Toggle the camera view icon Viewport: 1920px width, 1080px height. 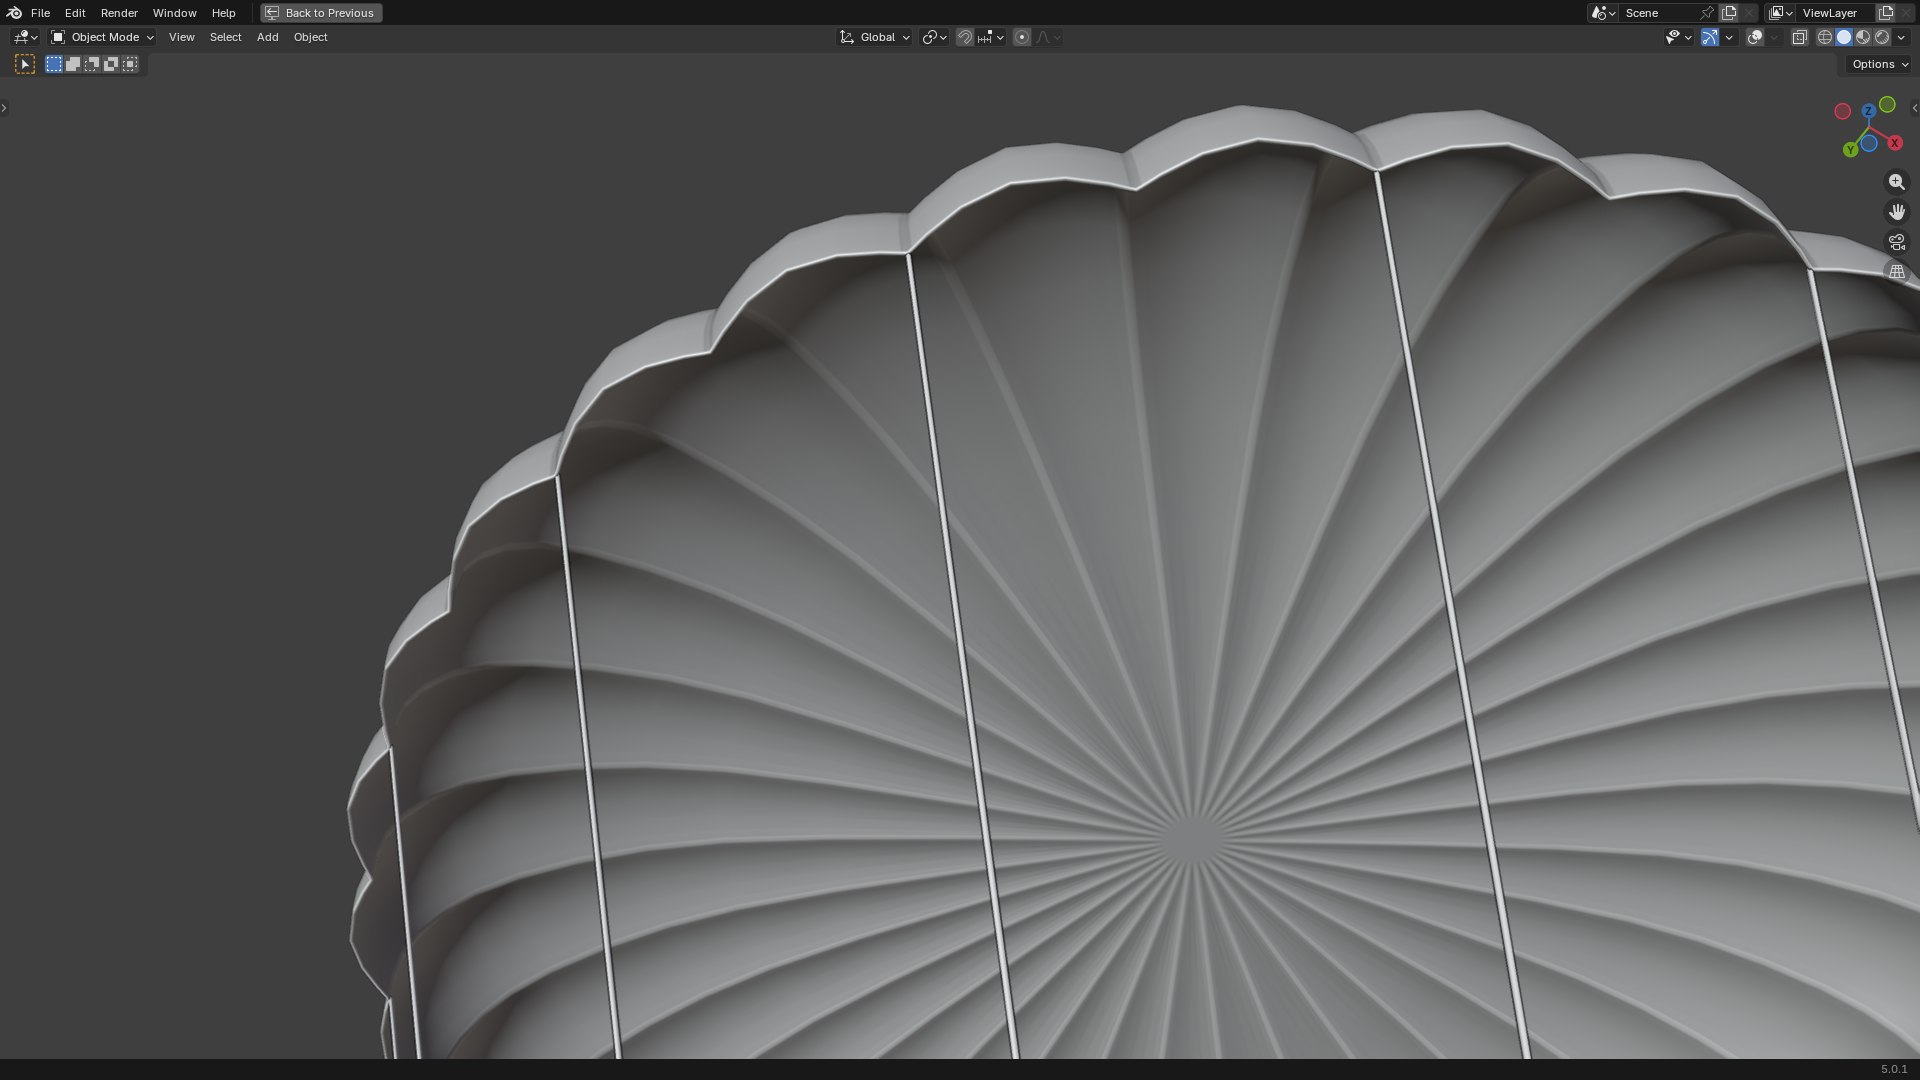(x=1896, y=242)
